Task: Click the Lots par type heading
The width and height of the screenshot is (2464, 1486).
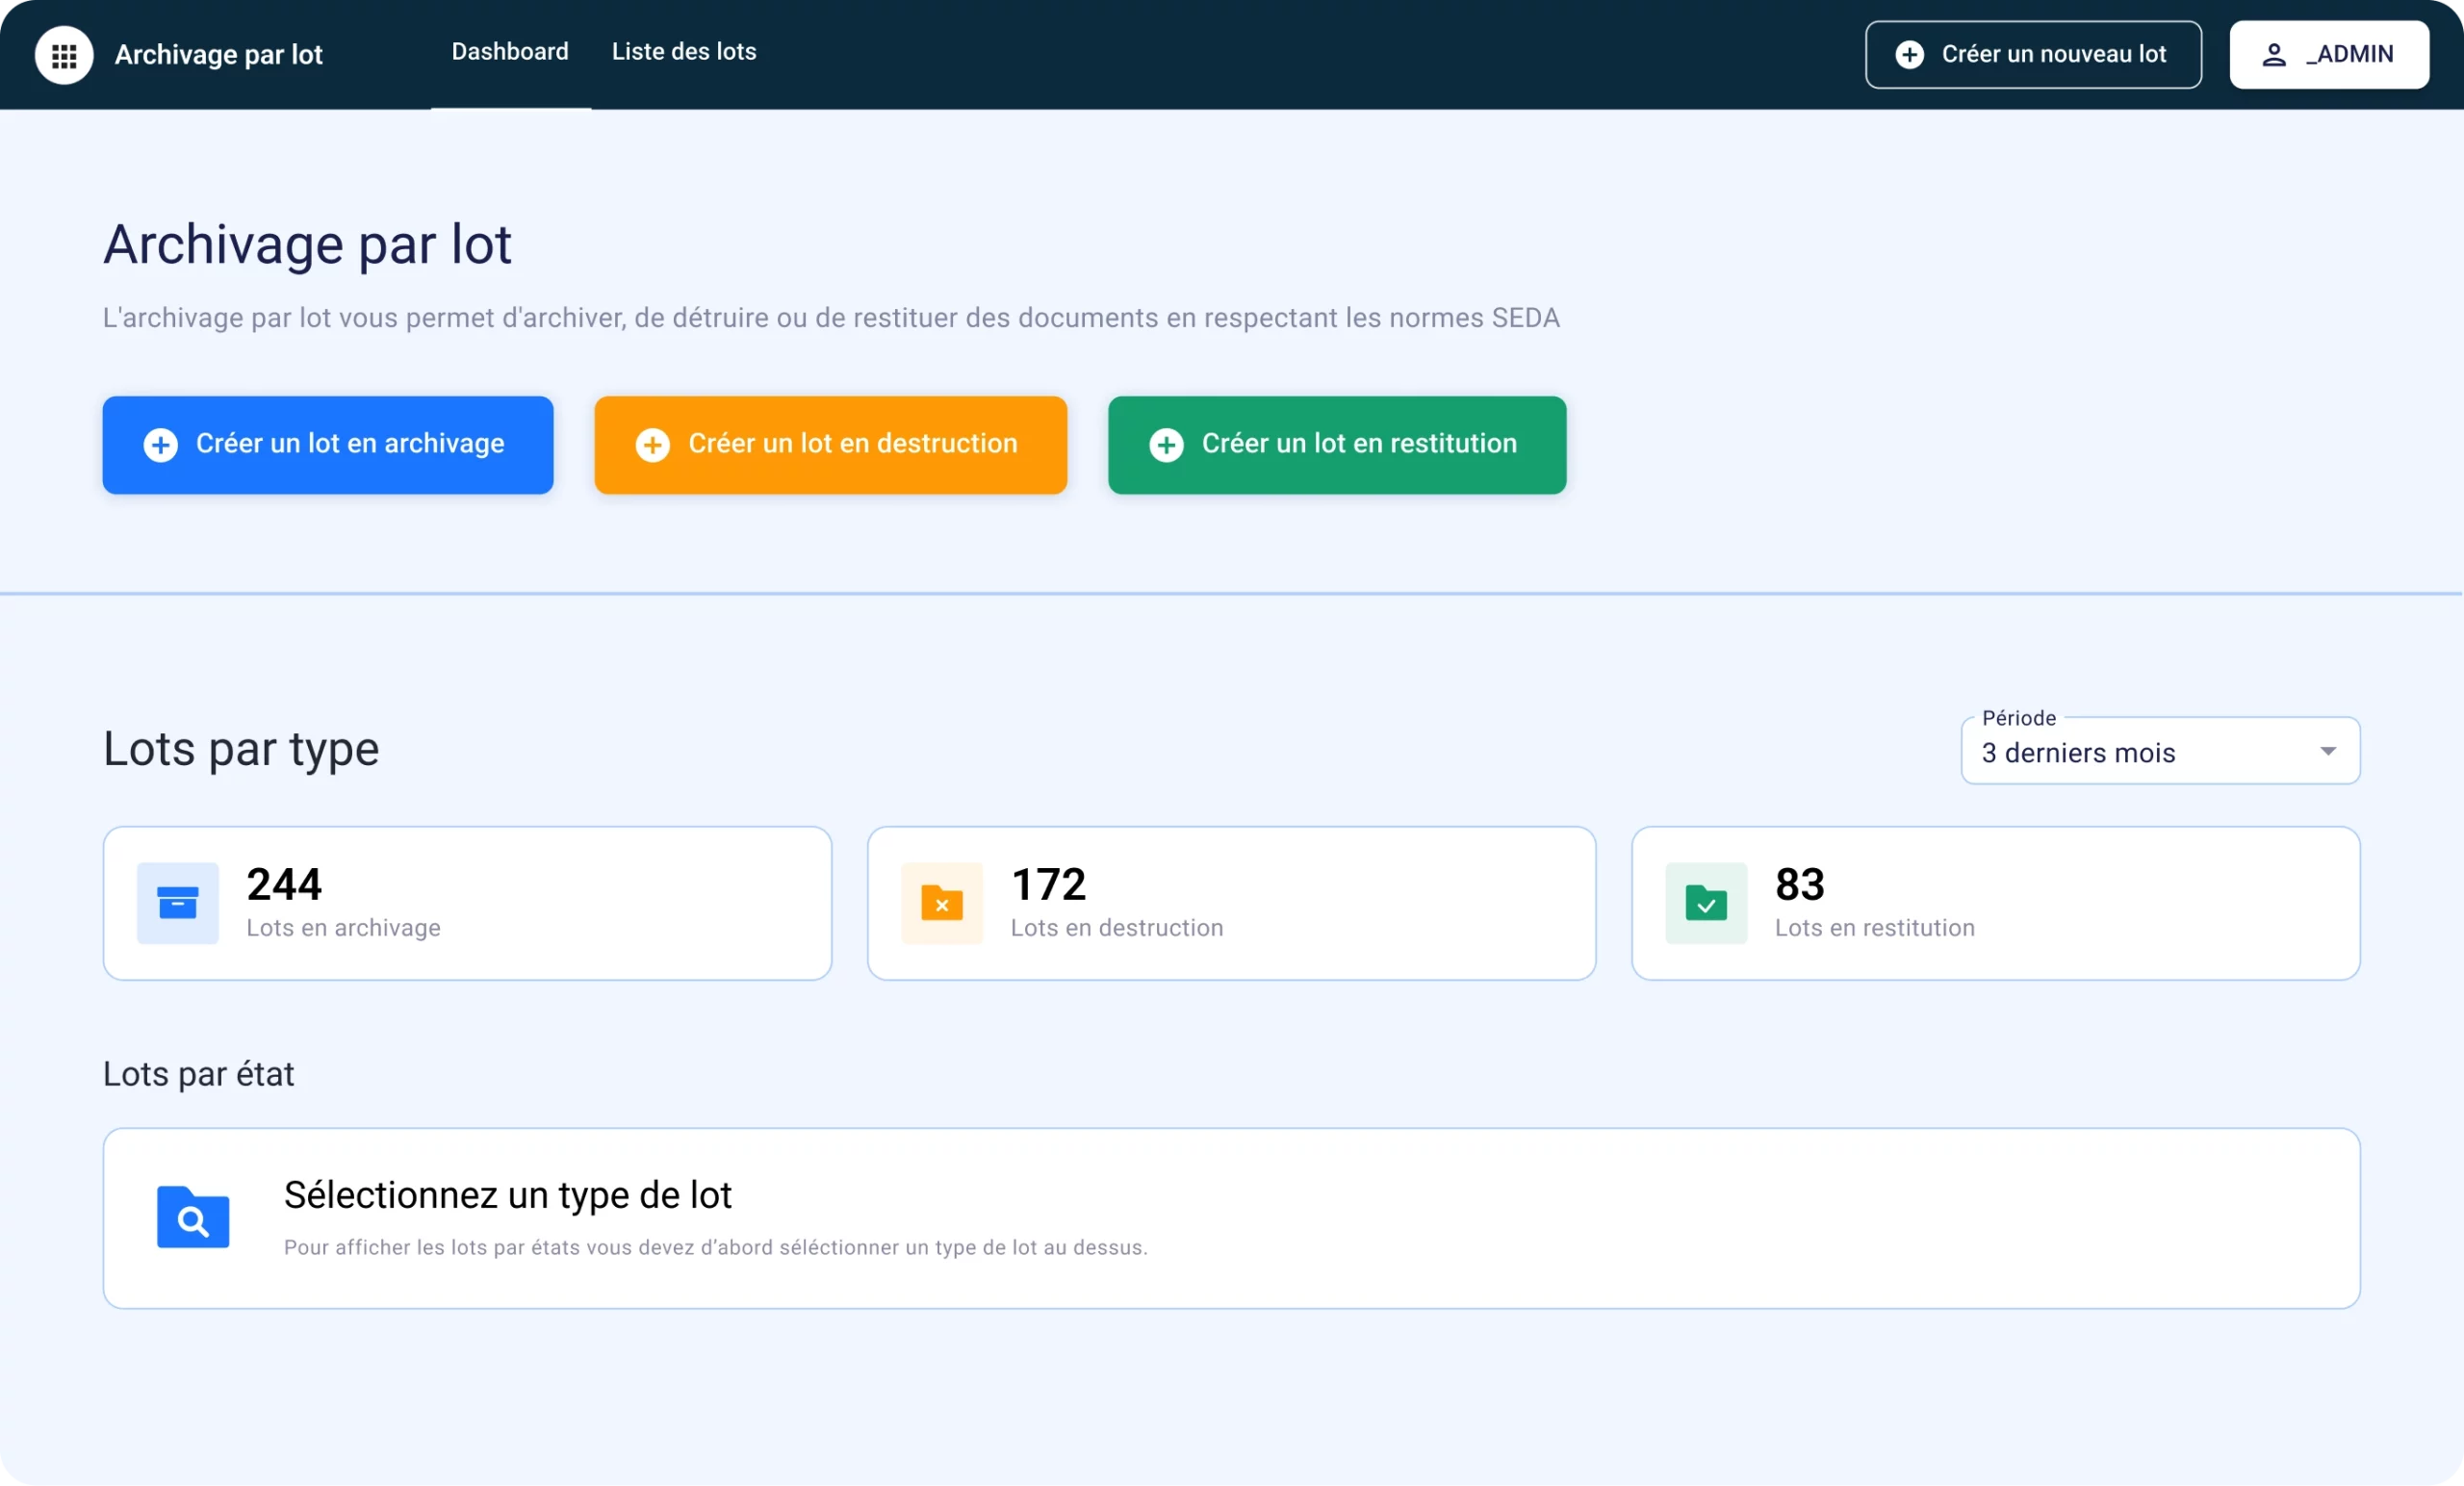Action: 241,749
